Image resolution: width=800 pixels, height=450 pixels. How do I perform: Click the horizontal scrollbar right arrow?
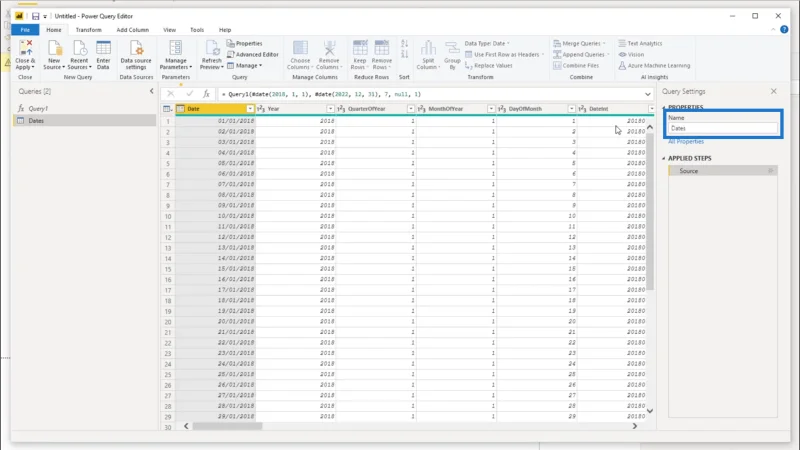(x=635, y=426)
